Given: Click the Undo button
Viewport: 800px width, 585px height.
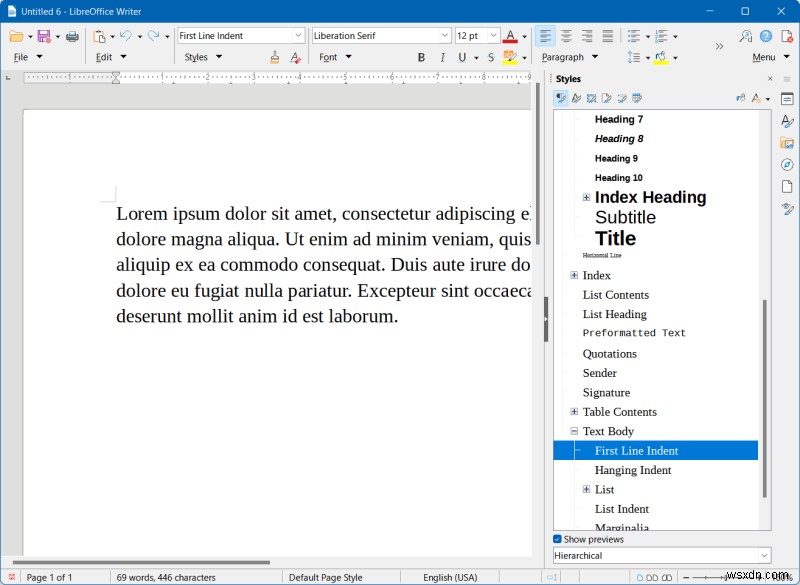Looking at the screenshot, I should click(x=126, y=35).
